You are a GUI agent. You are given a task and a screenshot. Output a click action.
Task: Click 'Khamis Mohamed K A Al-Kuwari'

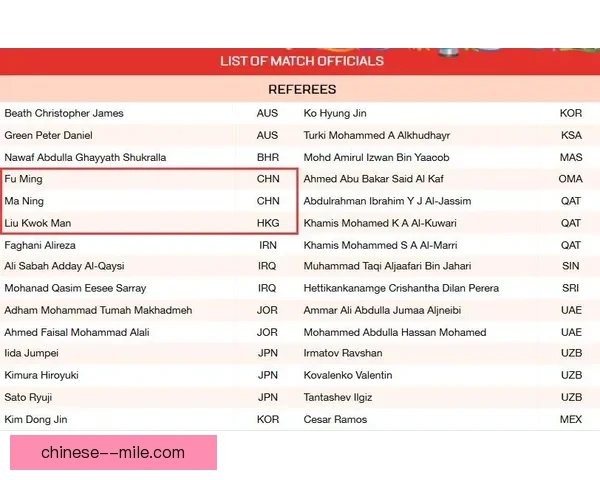click(x=380, y=223)
